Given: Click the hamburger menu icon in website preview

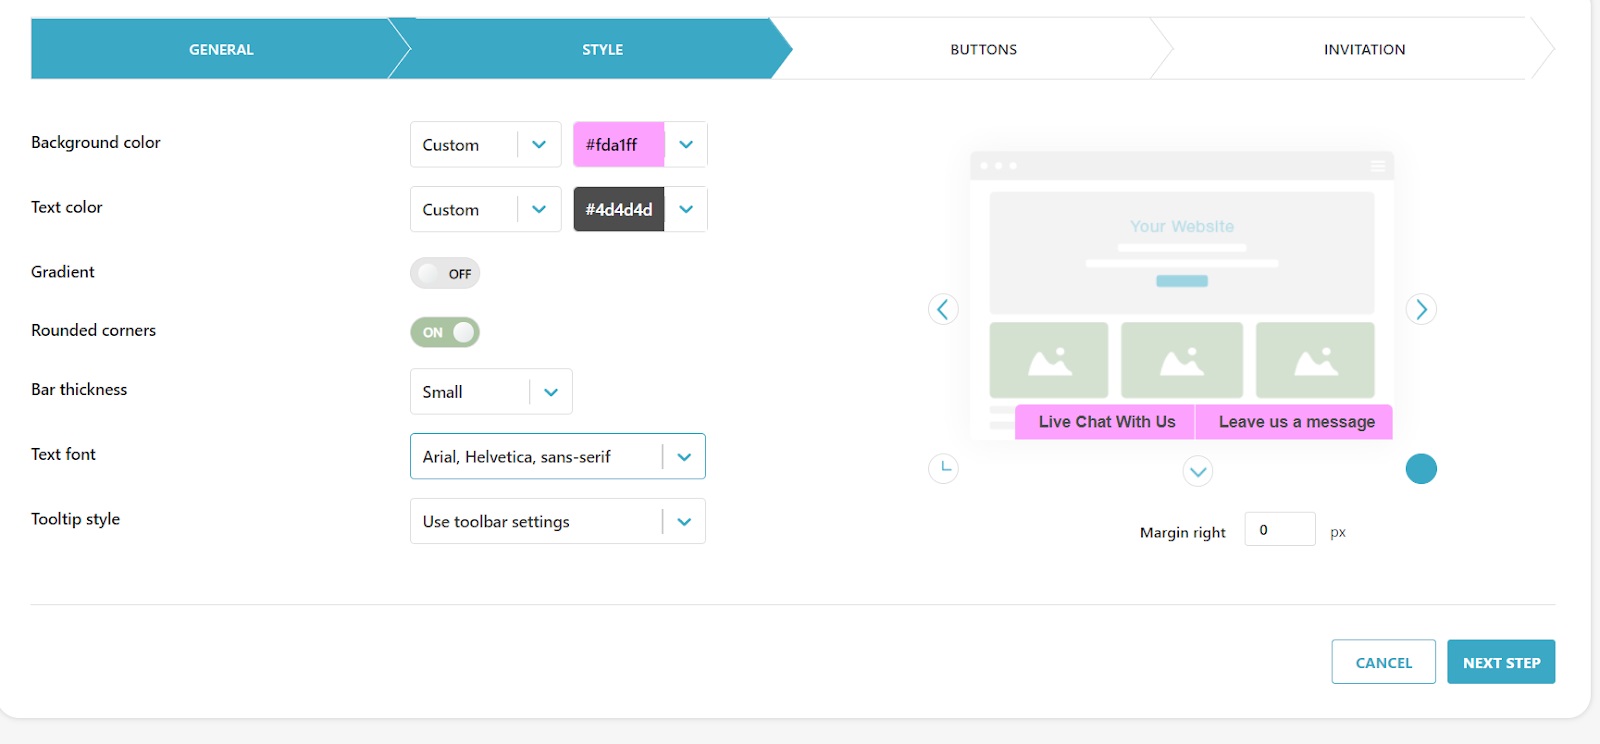Looking at the screenshot, I should [1377, 166].
